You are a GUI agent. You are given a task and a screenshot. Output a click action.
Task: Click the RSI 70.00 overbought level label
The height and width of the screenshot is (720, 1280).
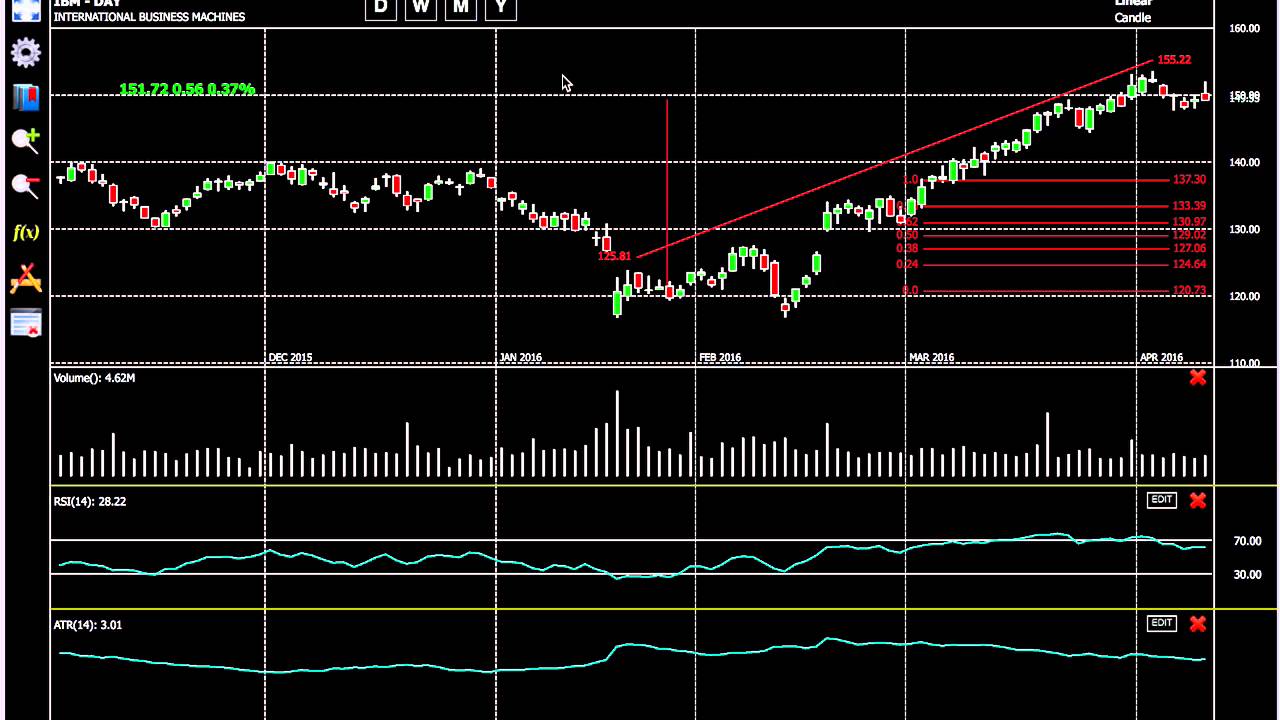[x=1247, y=541]
